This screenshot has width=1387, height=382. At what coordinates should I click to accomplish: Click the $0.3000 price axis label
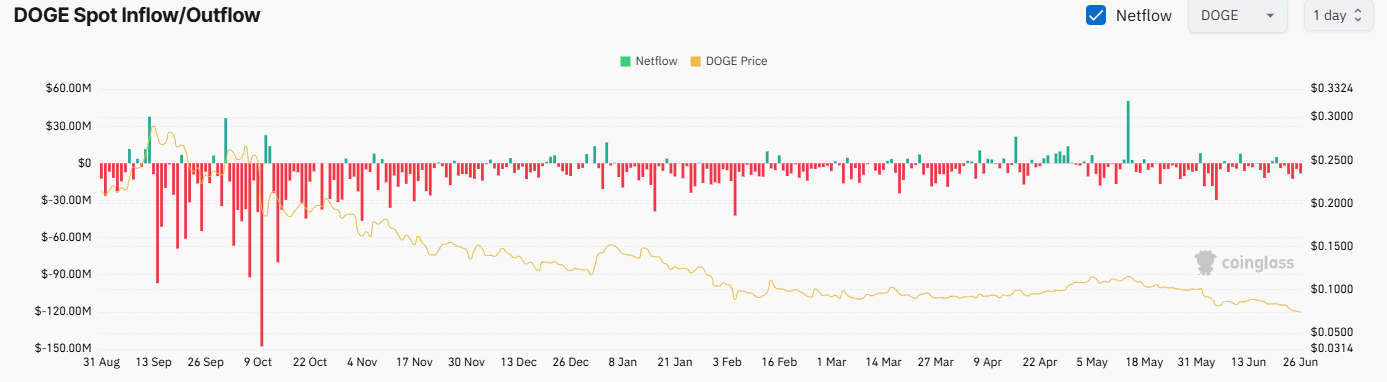tap(1331, 117)
